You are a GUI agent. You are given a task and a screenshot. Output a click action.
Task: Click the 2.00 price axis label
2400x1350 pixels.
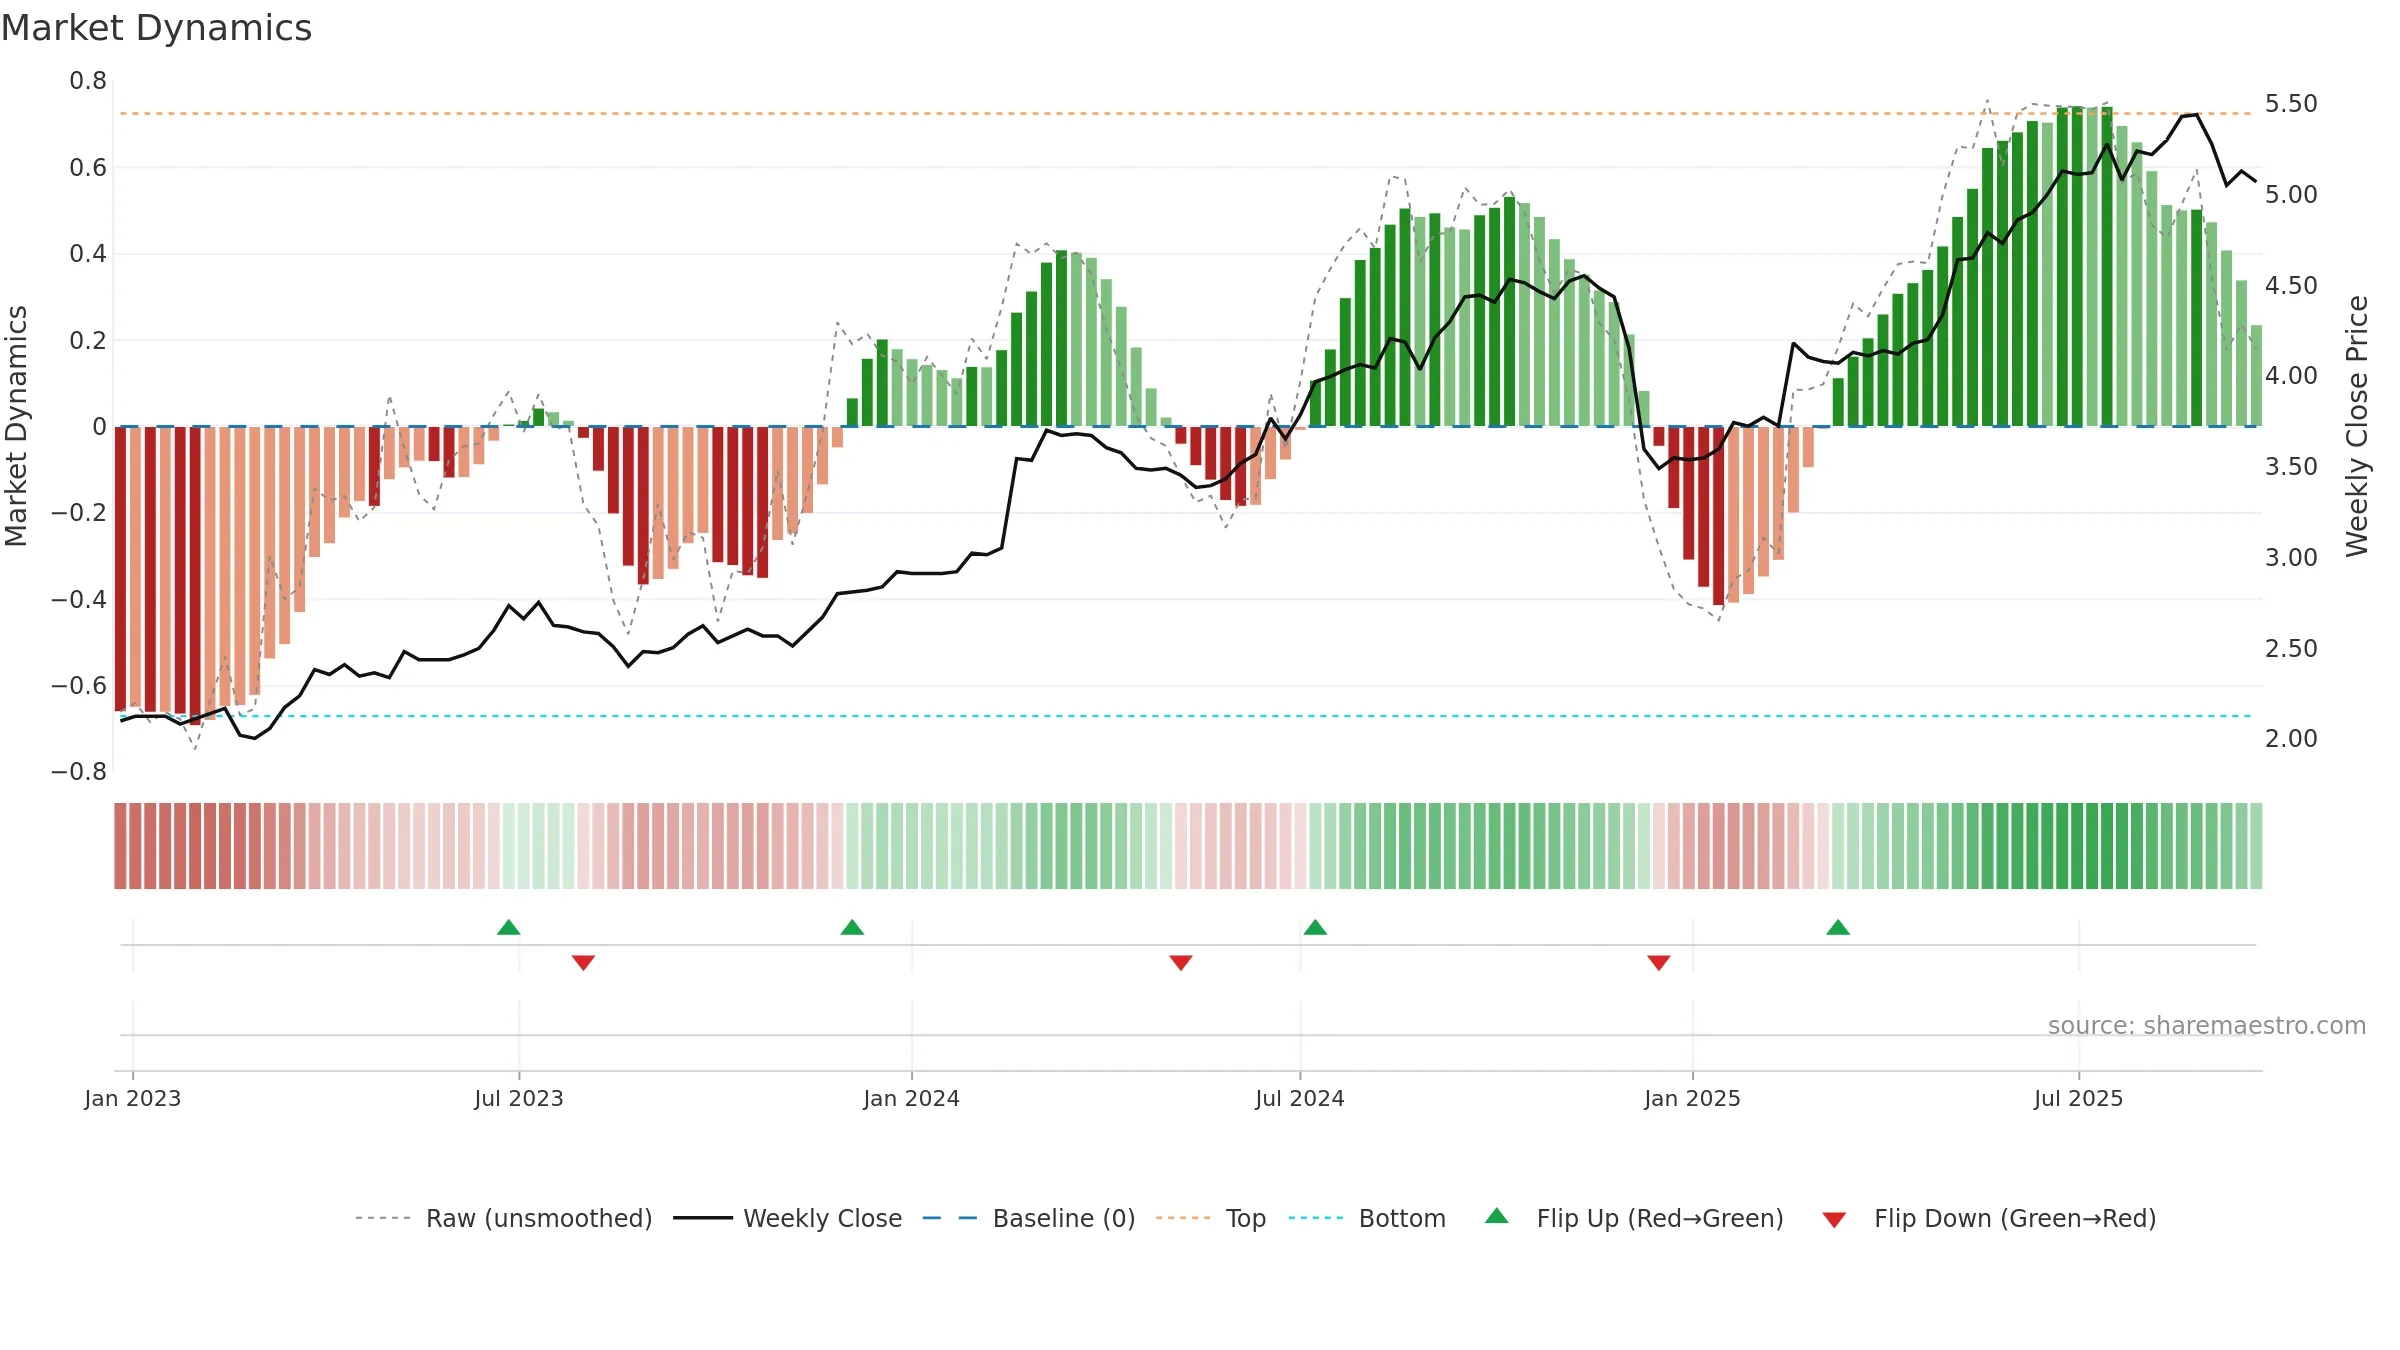pyautogui.click(x=2291, y=739)
